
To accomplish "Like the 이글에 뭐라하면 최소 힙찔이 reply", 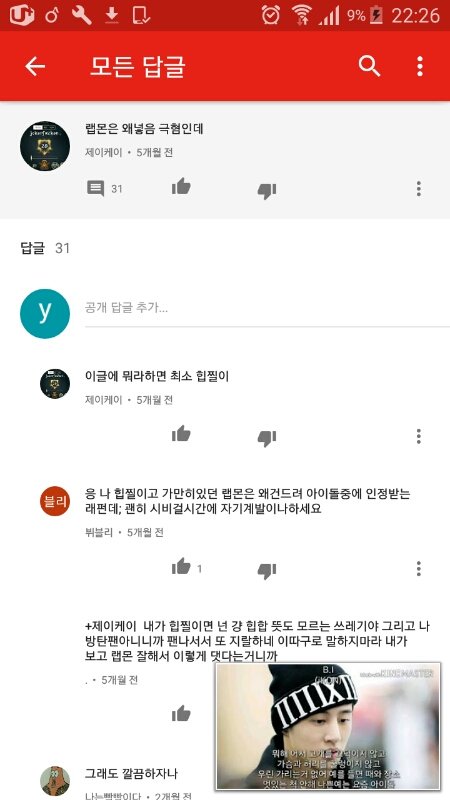I will [x=181, y=434].
